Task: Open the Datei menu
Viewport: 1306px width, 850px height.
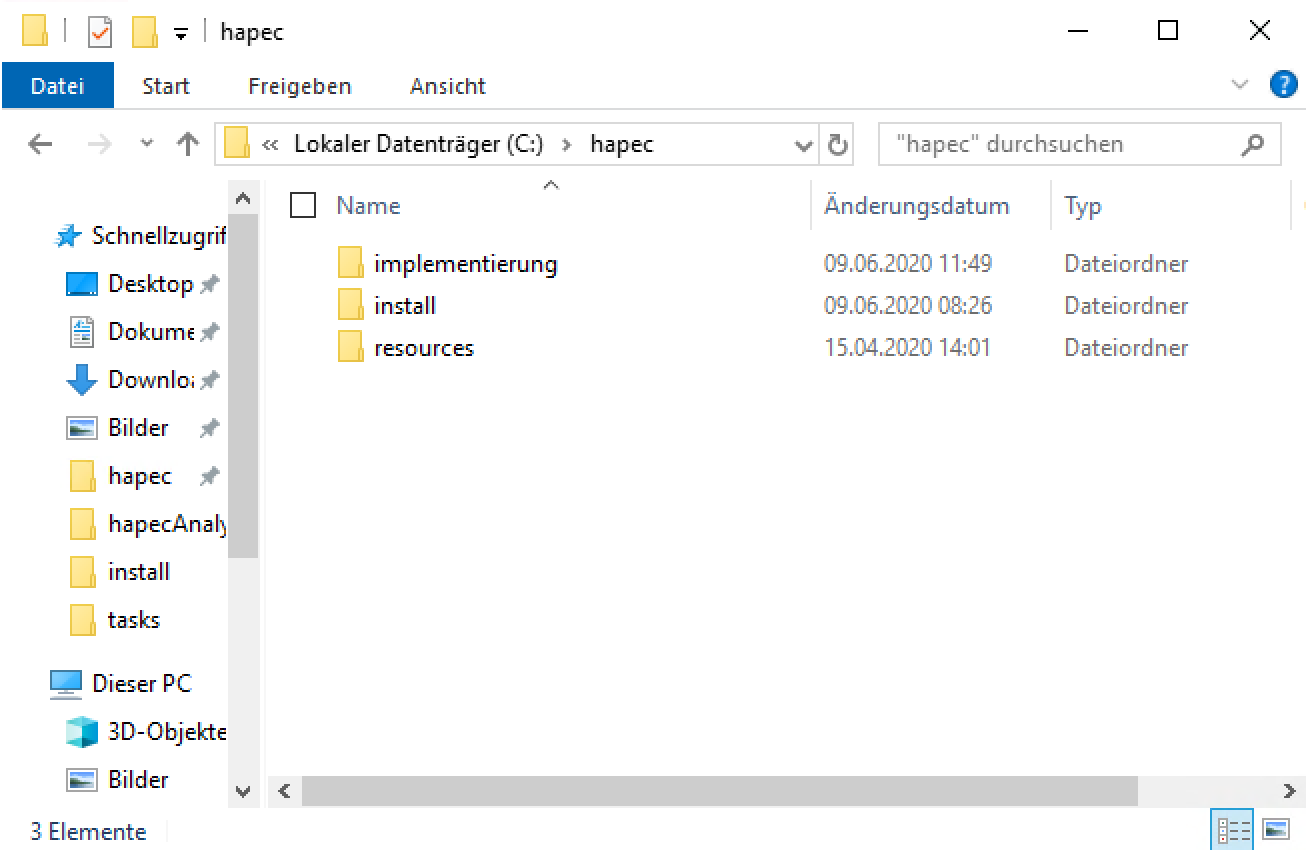Action: 57,86
